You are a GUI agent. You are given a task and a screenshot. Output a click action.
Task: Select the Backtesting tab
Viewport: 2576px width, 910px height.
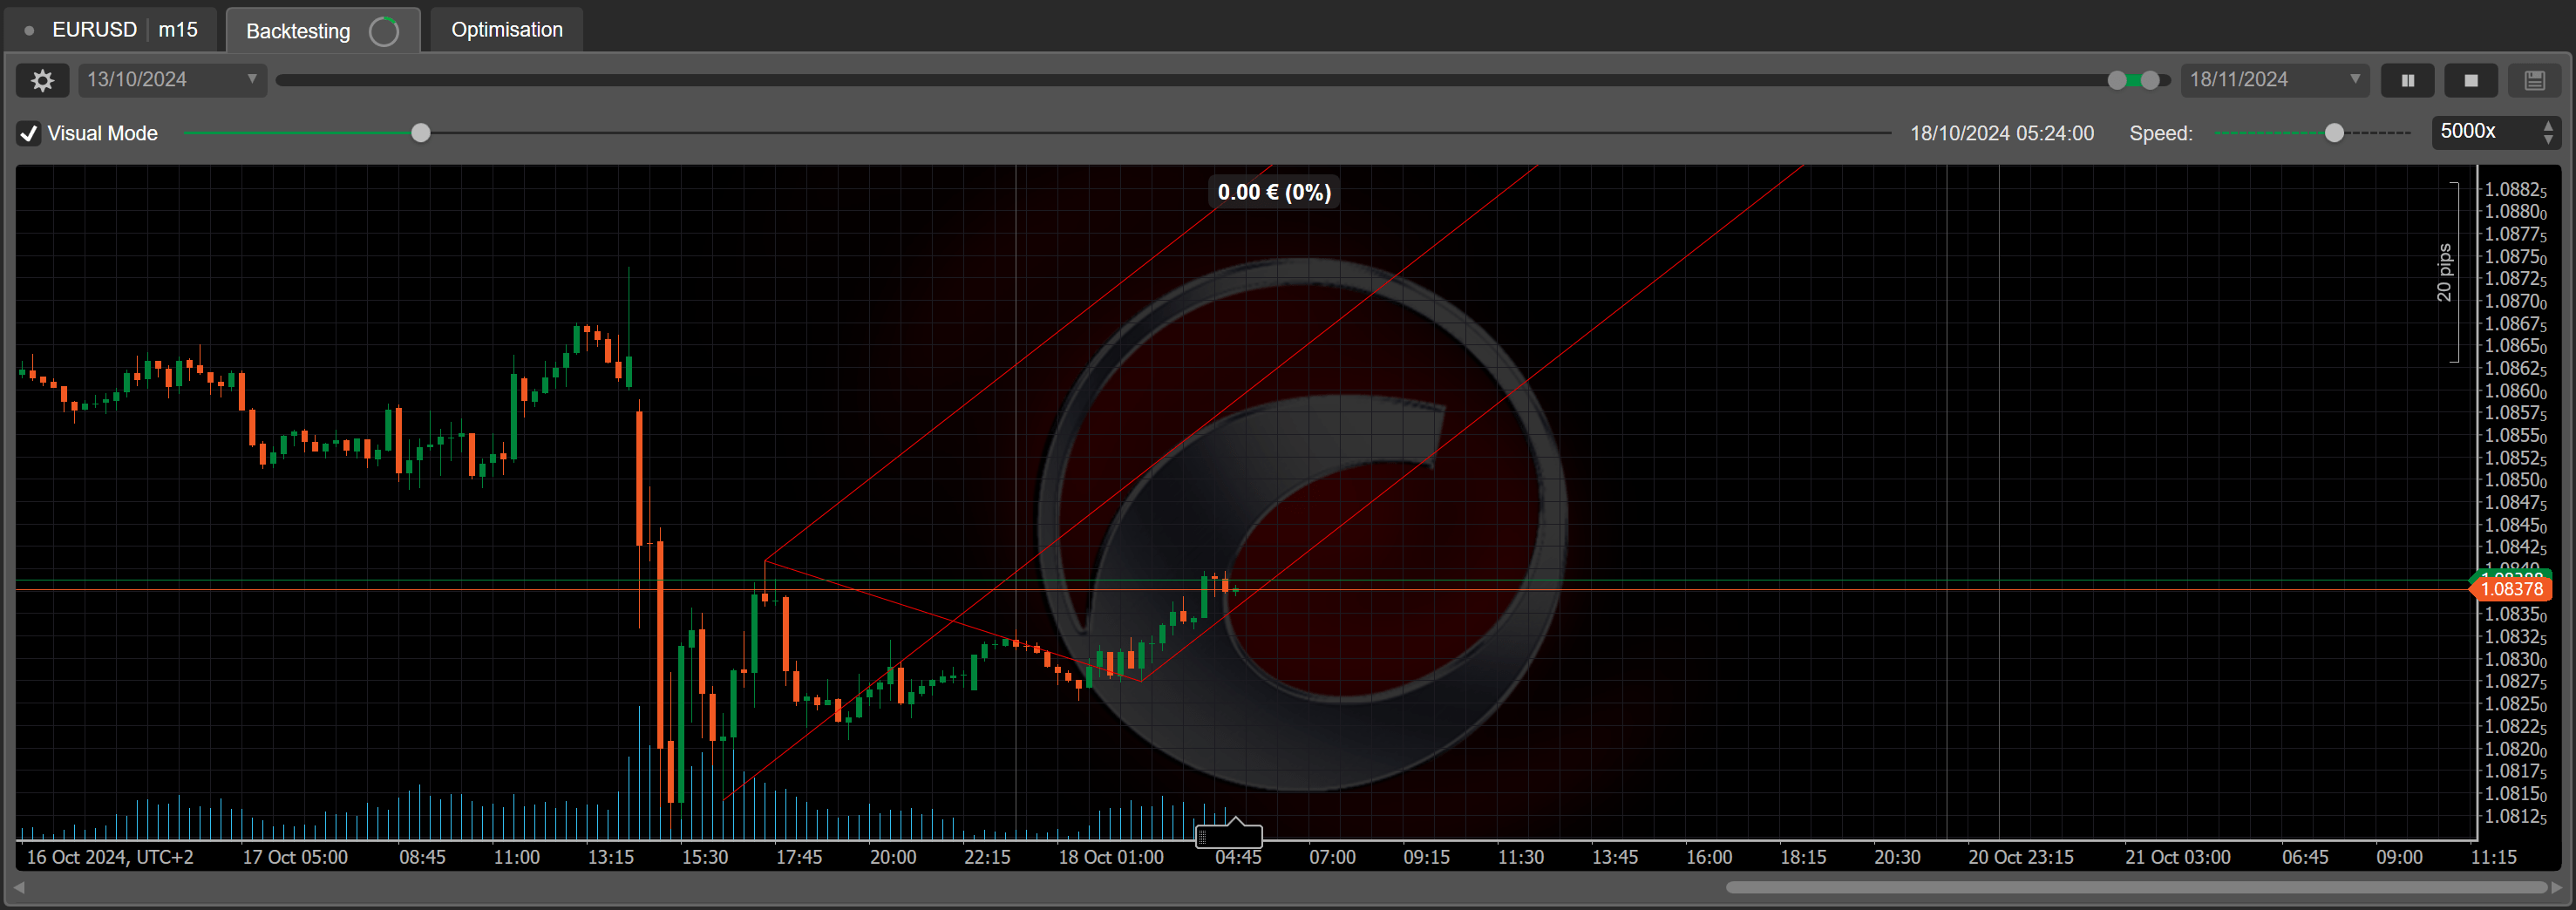(x=322, y=31)
